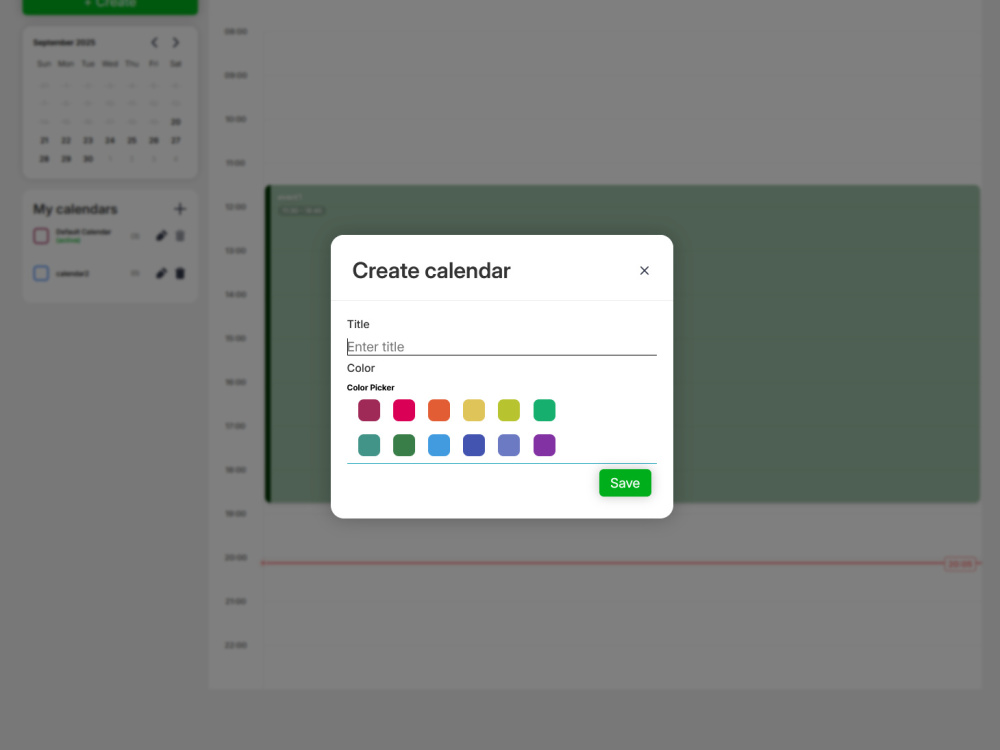
Task: Select day 26 in mini calendar
Action: tap(154, 140)
